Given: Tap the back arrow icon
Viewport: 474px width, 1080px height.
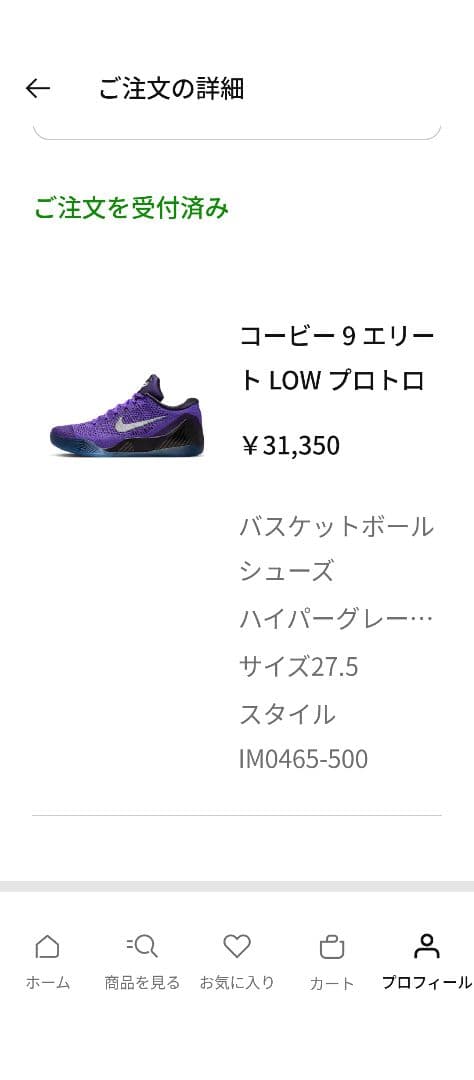Looking at the screenshot, I should tap(38, 88).
